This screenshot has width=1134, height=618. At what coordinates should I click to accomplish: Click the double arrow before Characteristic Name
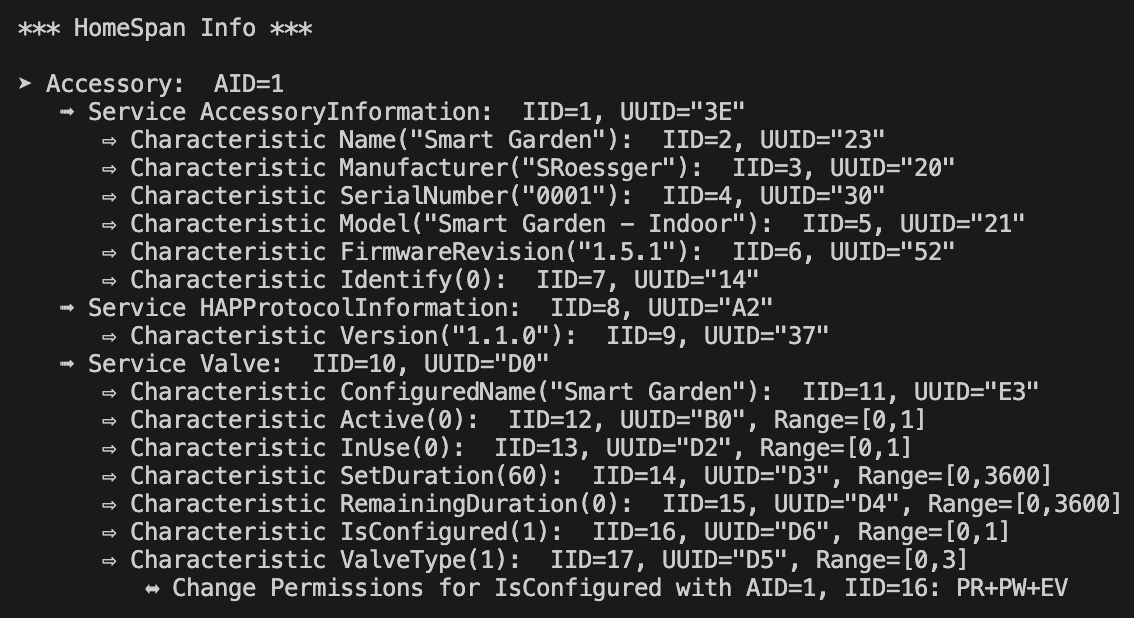(109, 140)
